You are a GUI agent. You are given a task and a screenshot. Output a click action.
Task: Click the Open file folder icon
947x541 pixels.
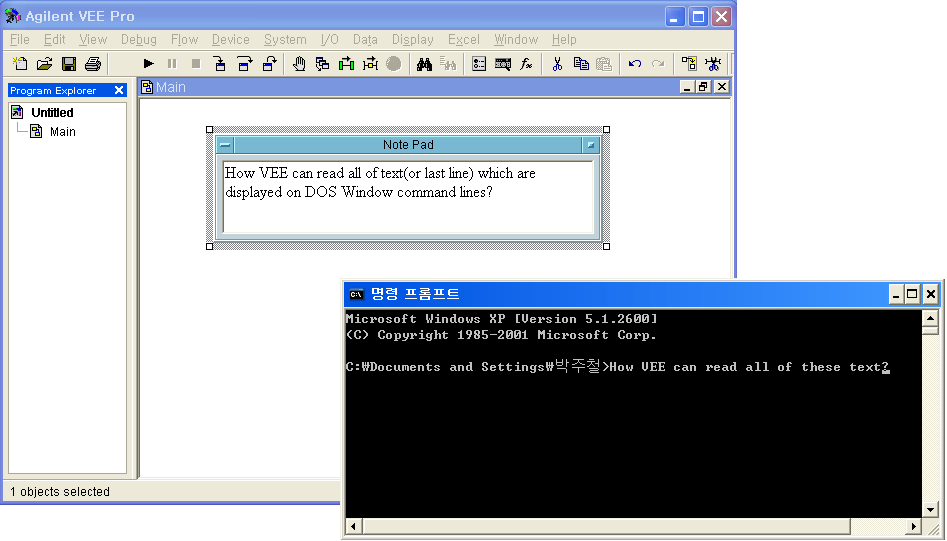(45, 64)
